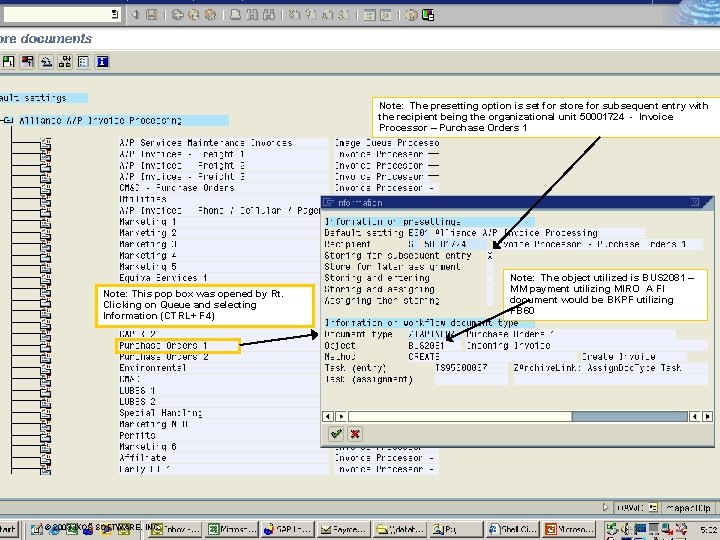Click the Enter icon next to the command field
Viewport: 720px width, 540px height.
135,15
